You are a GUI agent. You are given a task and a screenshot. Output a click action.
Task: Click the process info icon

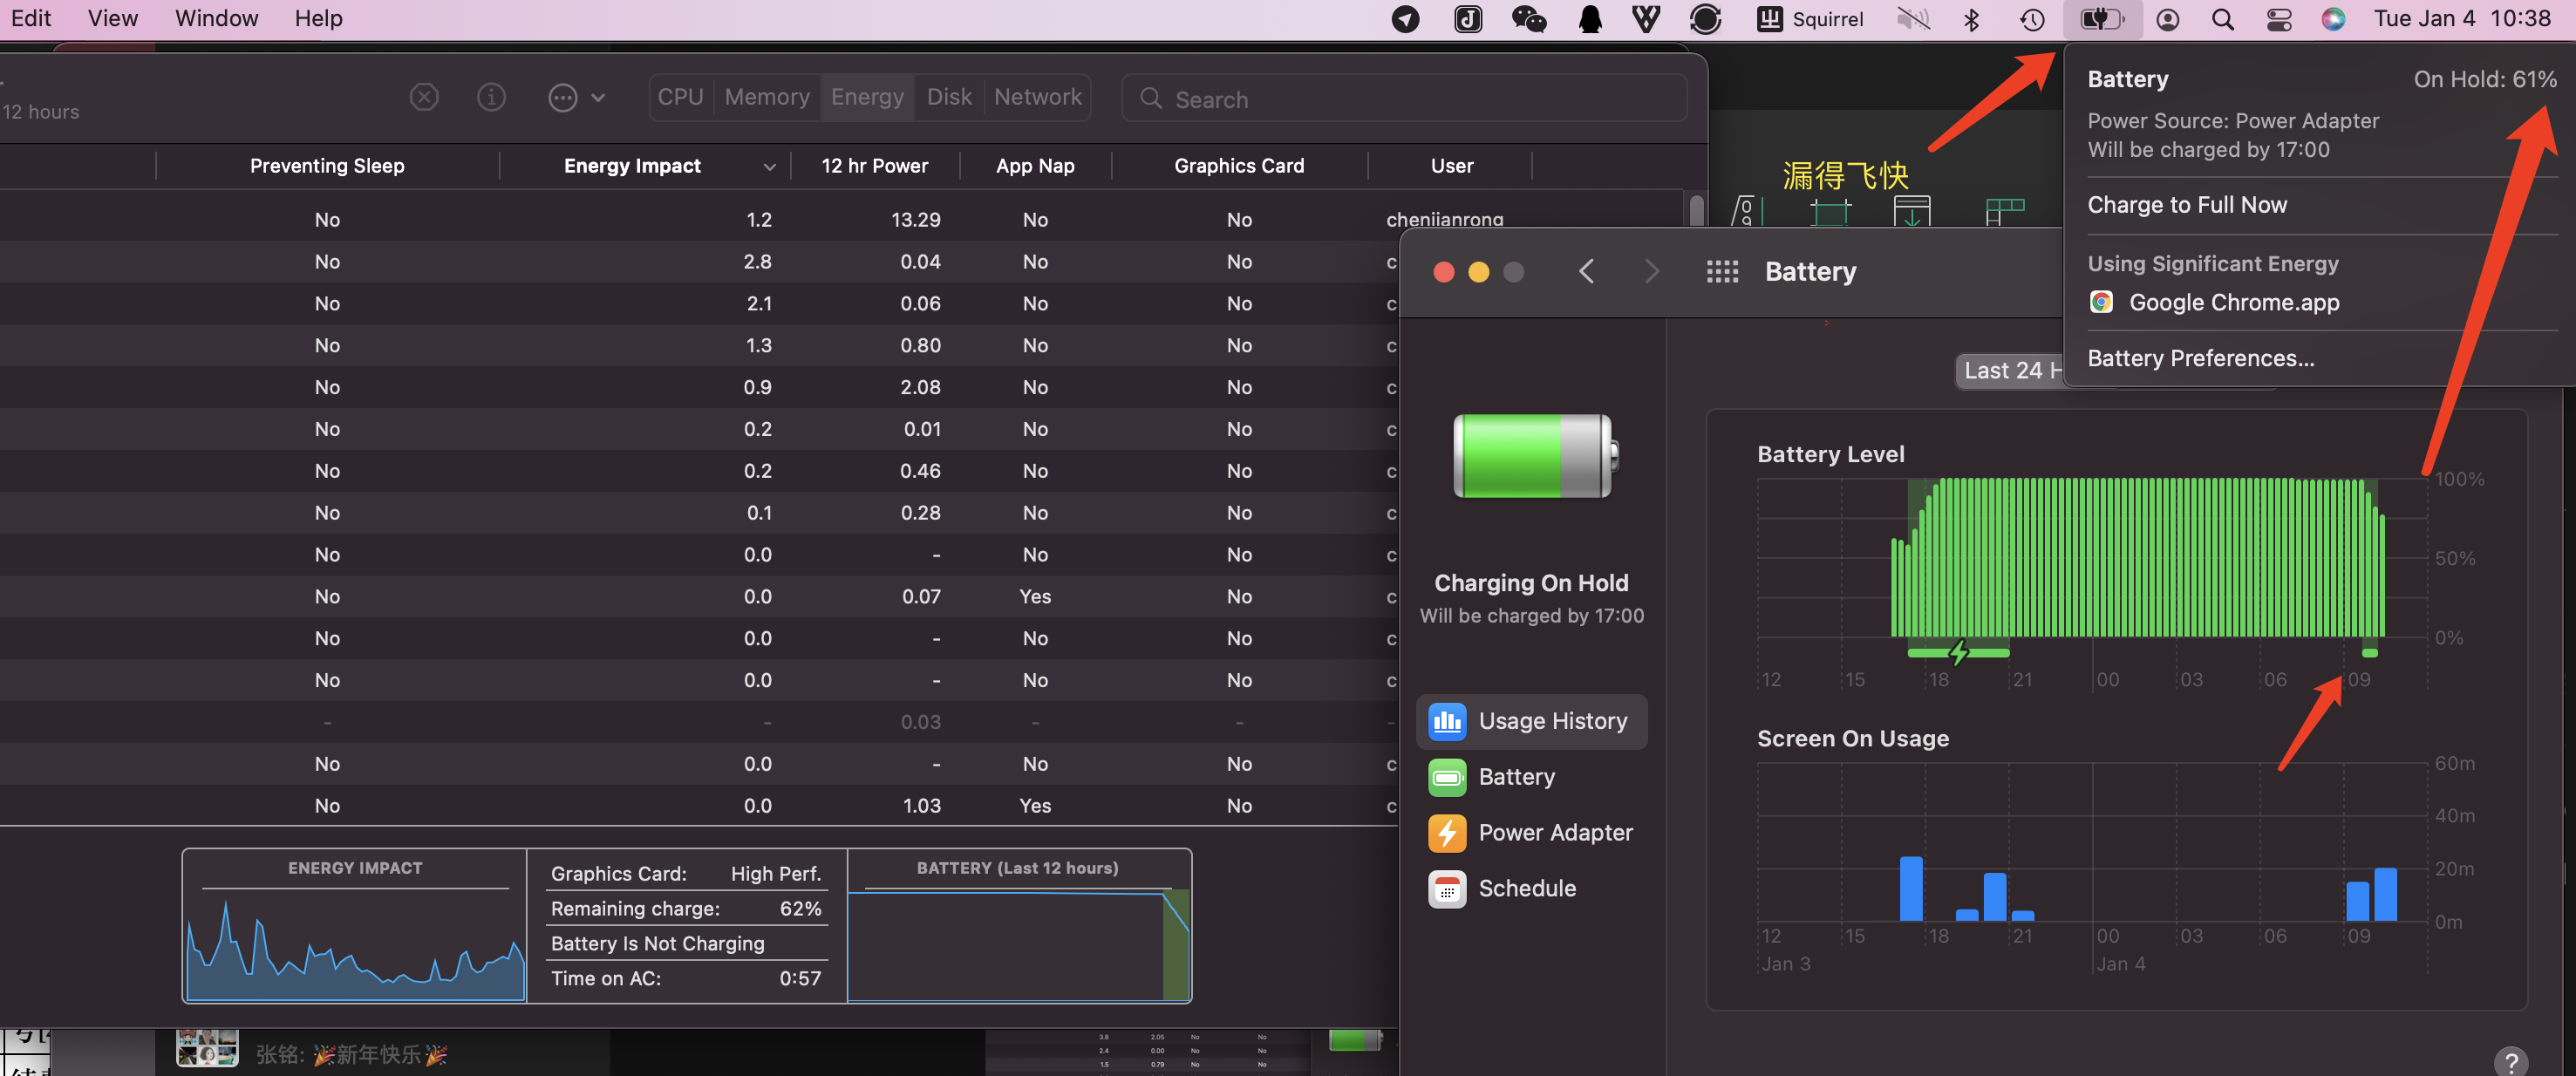click(x=491, y=97)
